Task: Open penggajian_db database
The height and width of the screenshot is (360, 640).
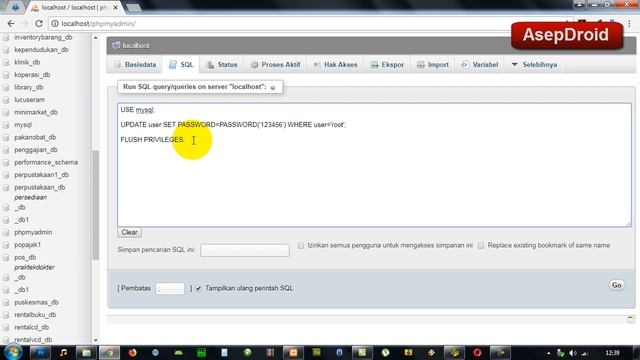Action: 36,150
